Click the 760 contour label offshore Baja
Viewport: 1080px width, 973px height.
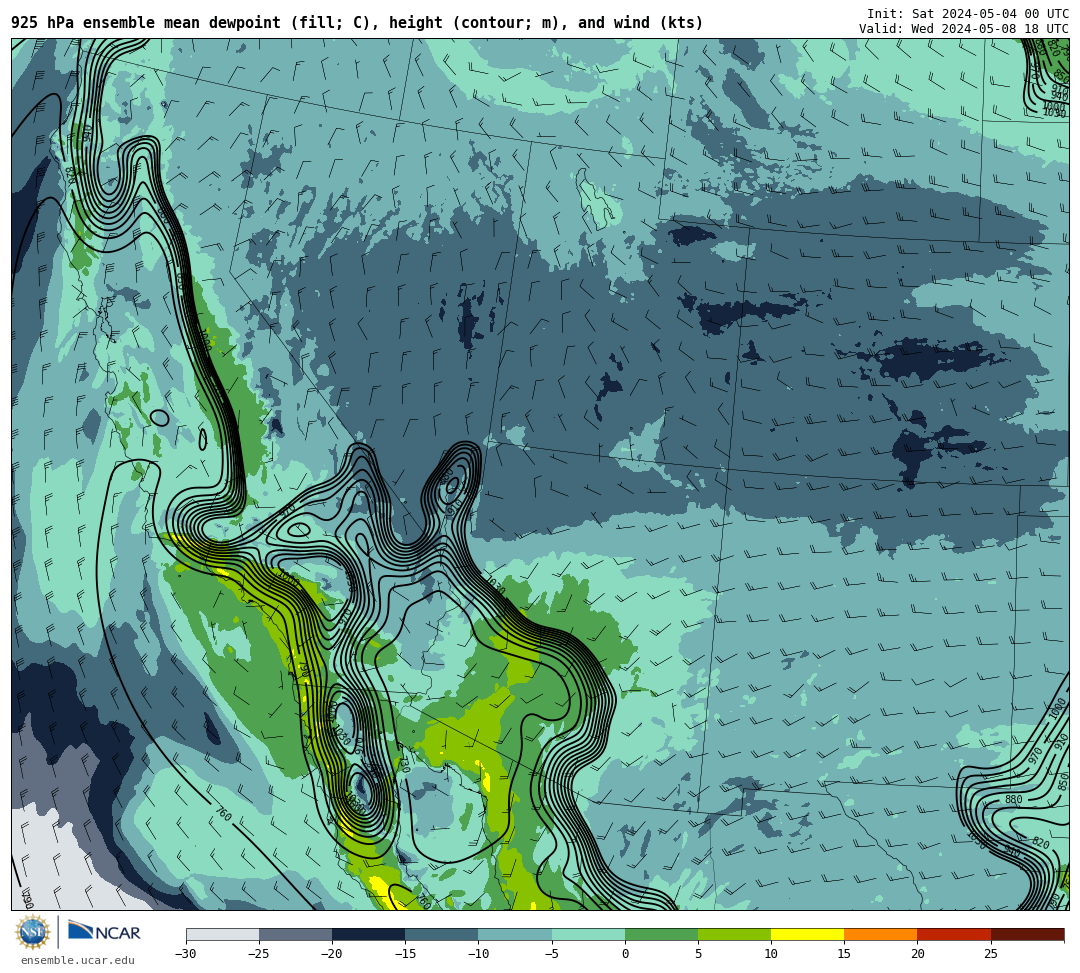(223, 813)
